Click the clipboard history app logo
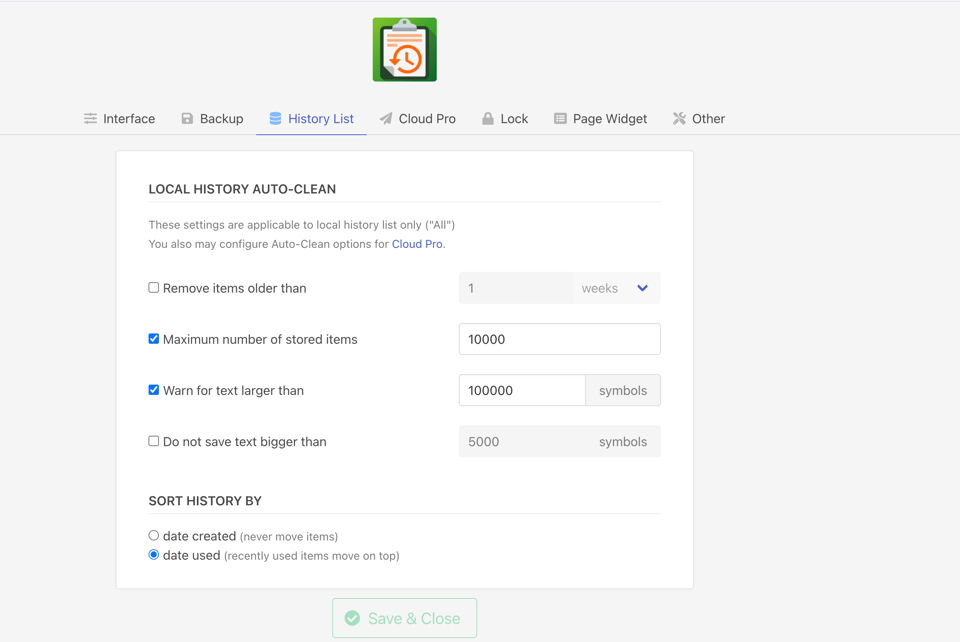Screen dimensions: 960x642 404,50
